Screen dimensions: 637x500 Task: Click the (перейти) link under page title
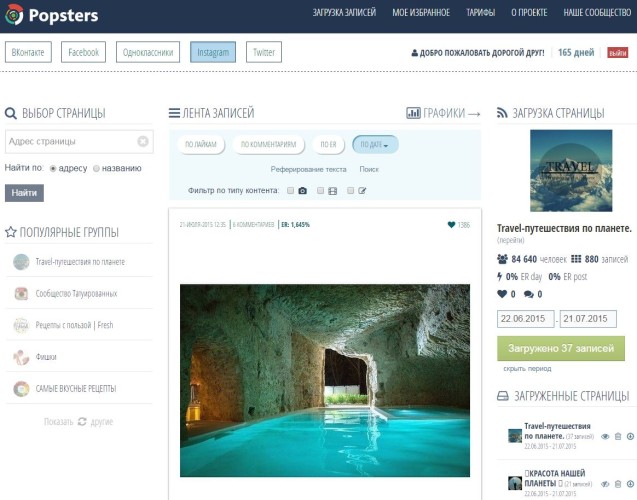click(511, 240)
